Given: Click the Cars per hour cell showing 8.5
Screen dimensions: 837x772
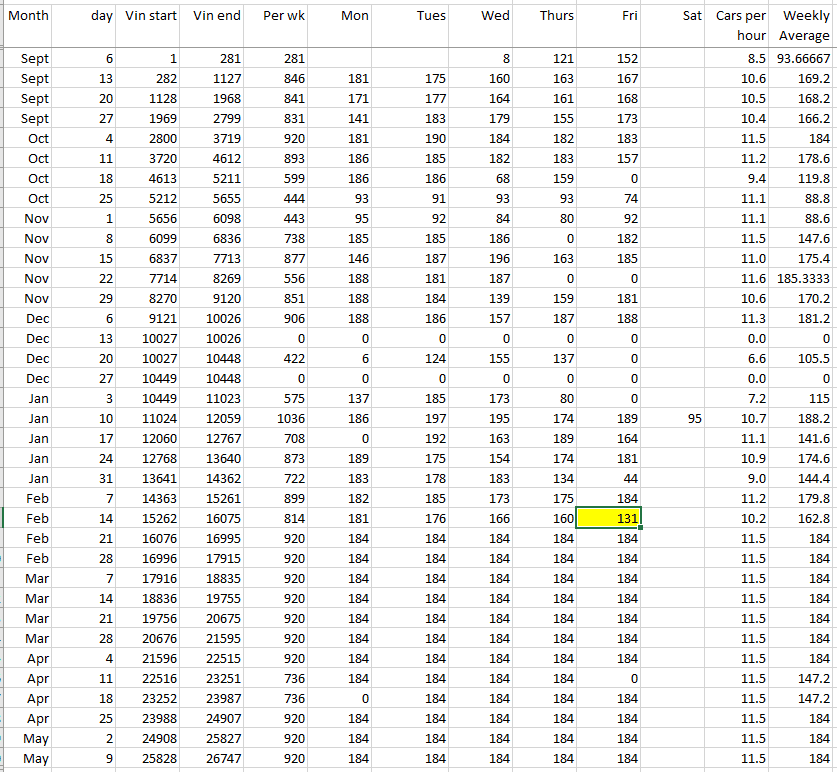Looking at the screenshot, I should click(740, 59).
